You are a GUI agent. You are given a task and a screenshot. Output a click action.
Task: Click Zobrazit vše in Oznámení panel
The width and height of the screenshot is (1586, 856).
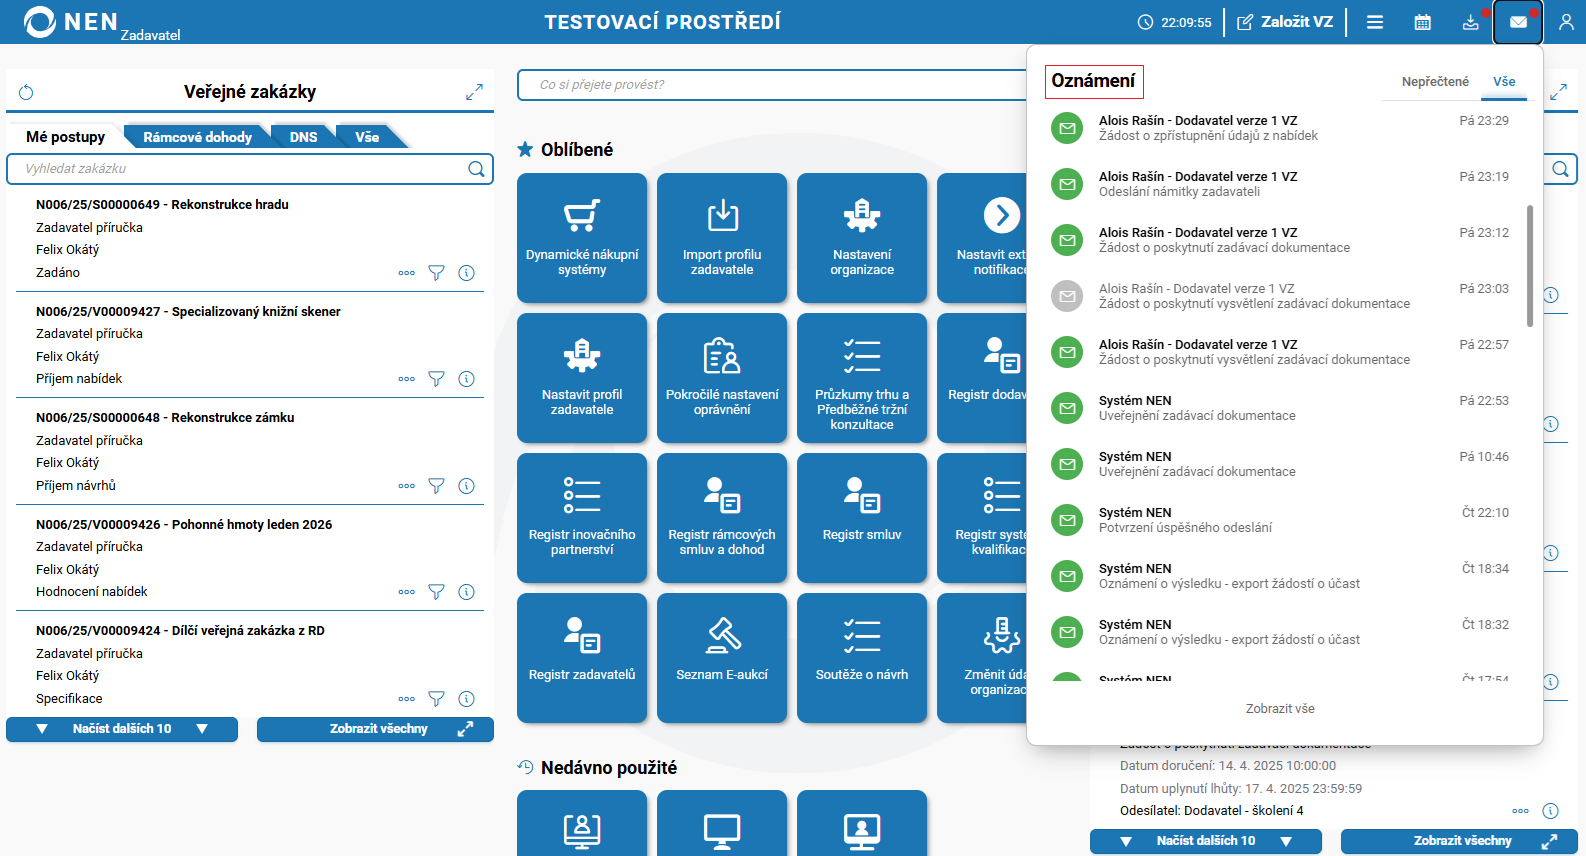1280,709
